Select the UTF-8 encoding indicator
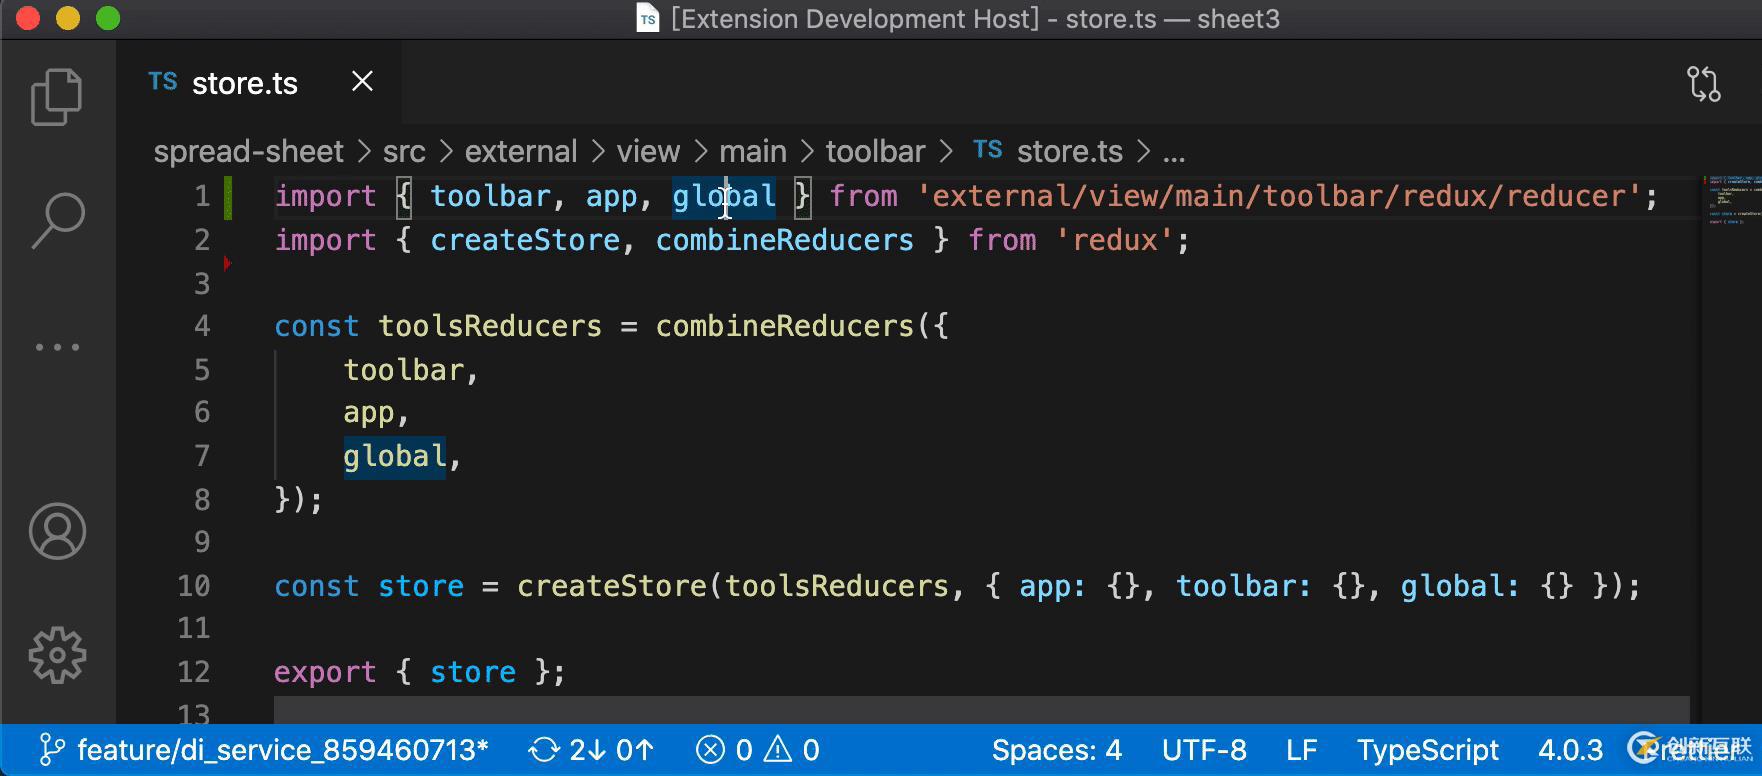Screen dimensions: 1762x776 pyautogui.click(x=1204, y=750)
